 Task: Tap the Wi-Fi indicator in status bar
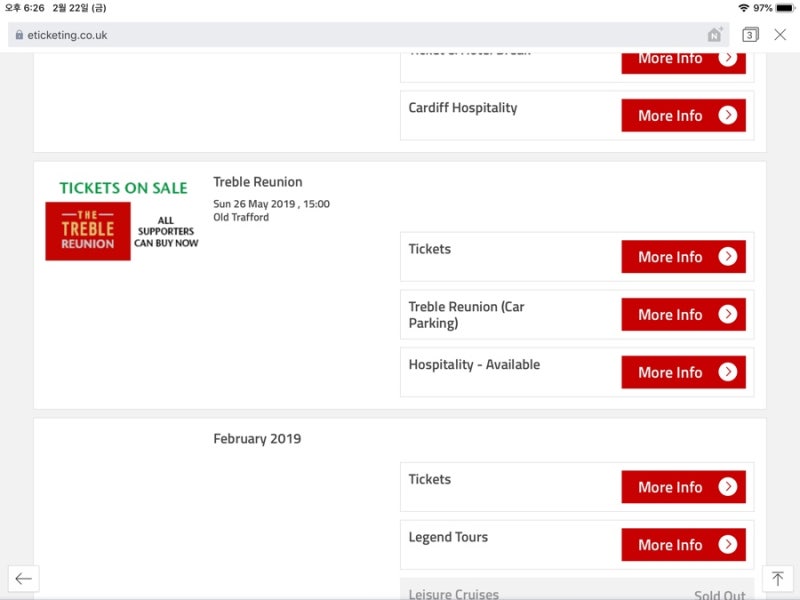[x=743, y=8]
